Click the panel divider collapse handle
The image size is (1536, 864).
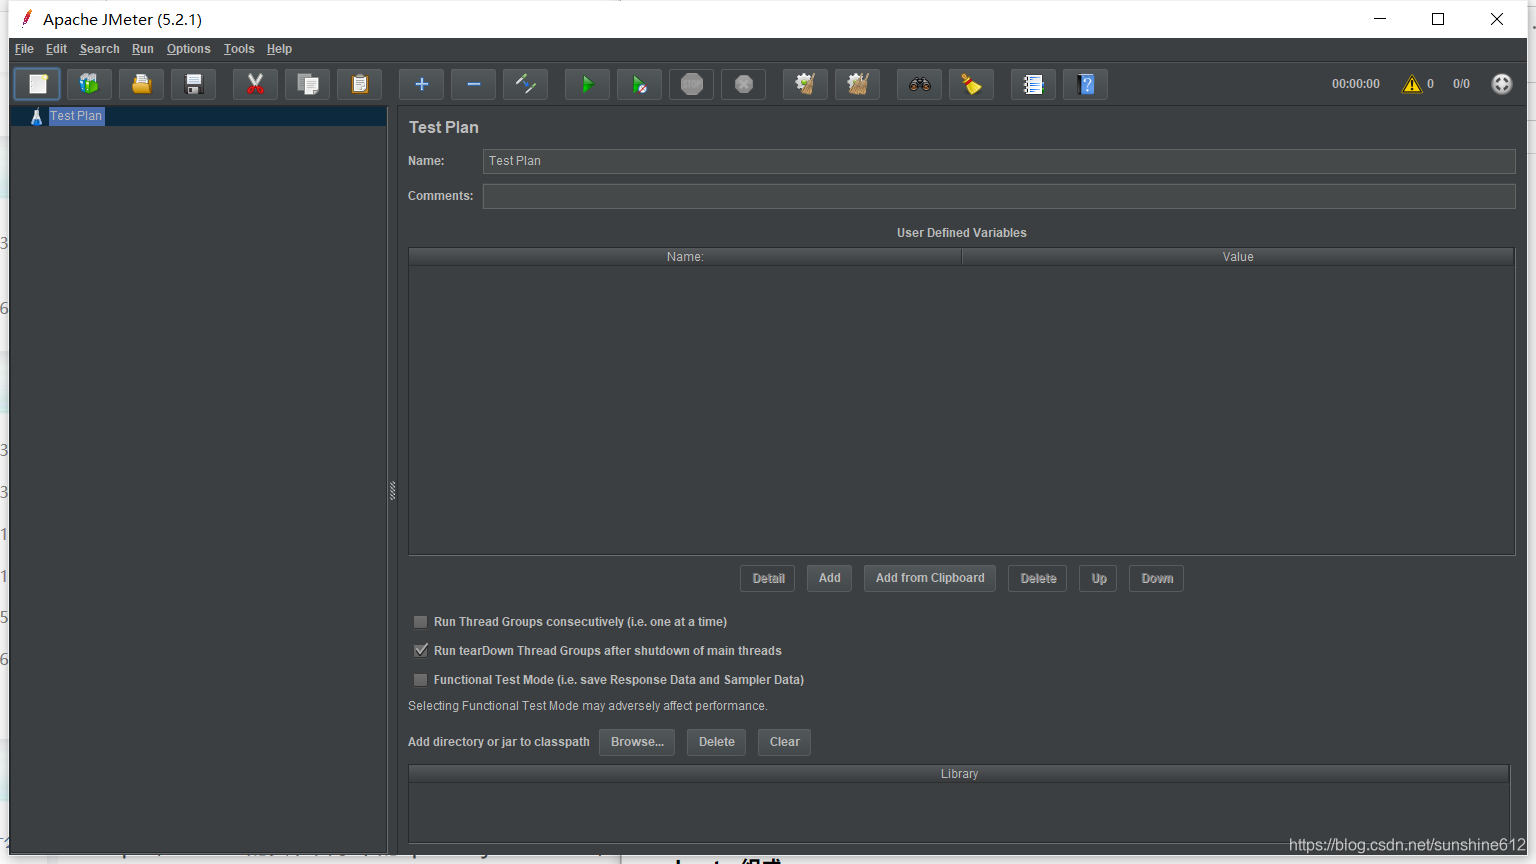tap(392, 490)
